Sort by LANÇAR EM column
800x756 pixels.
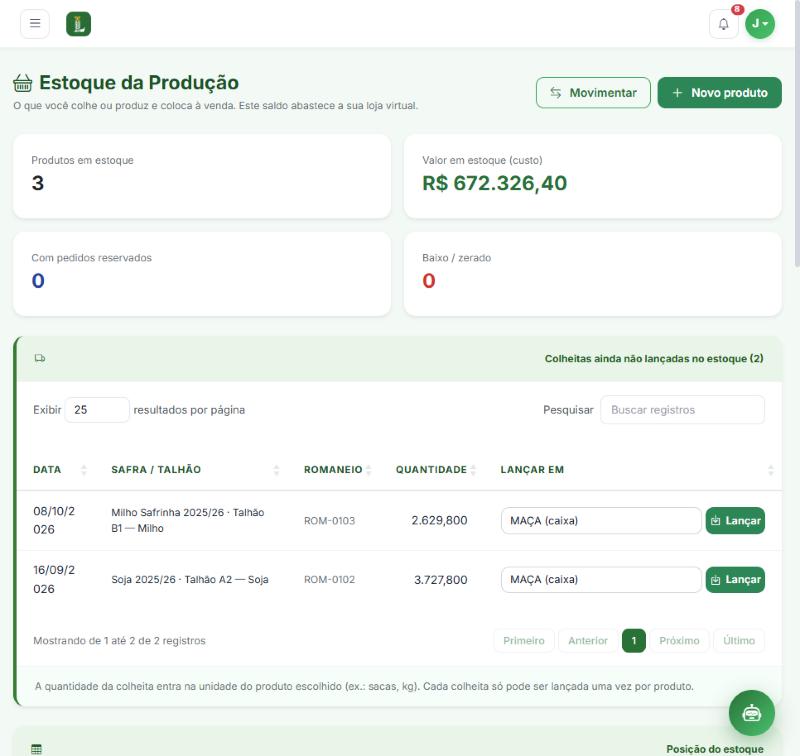(637, 470)
